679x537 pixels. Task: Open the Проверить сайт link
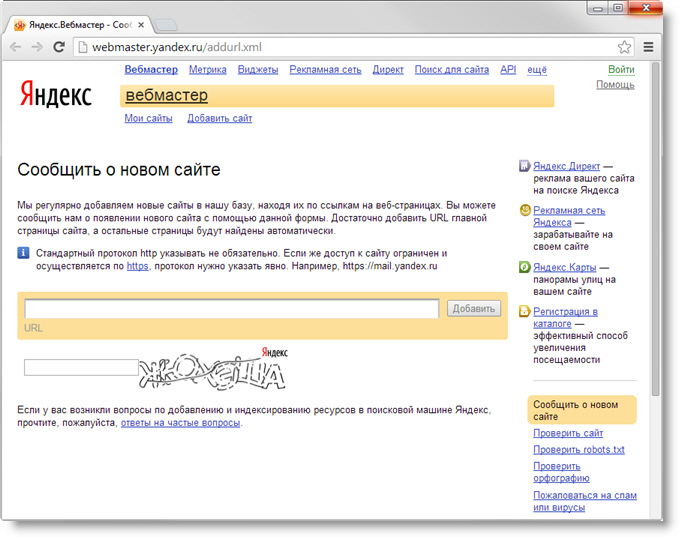568,433
